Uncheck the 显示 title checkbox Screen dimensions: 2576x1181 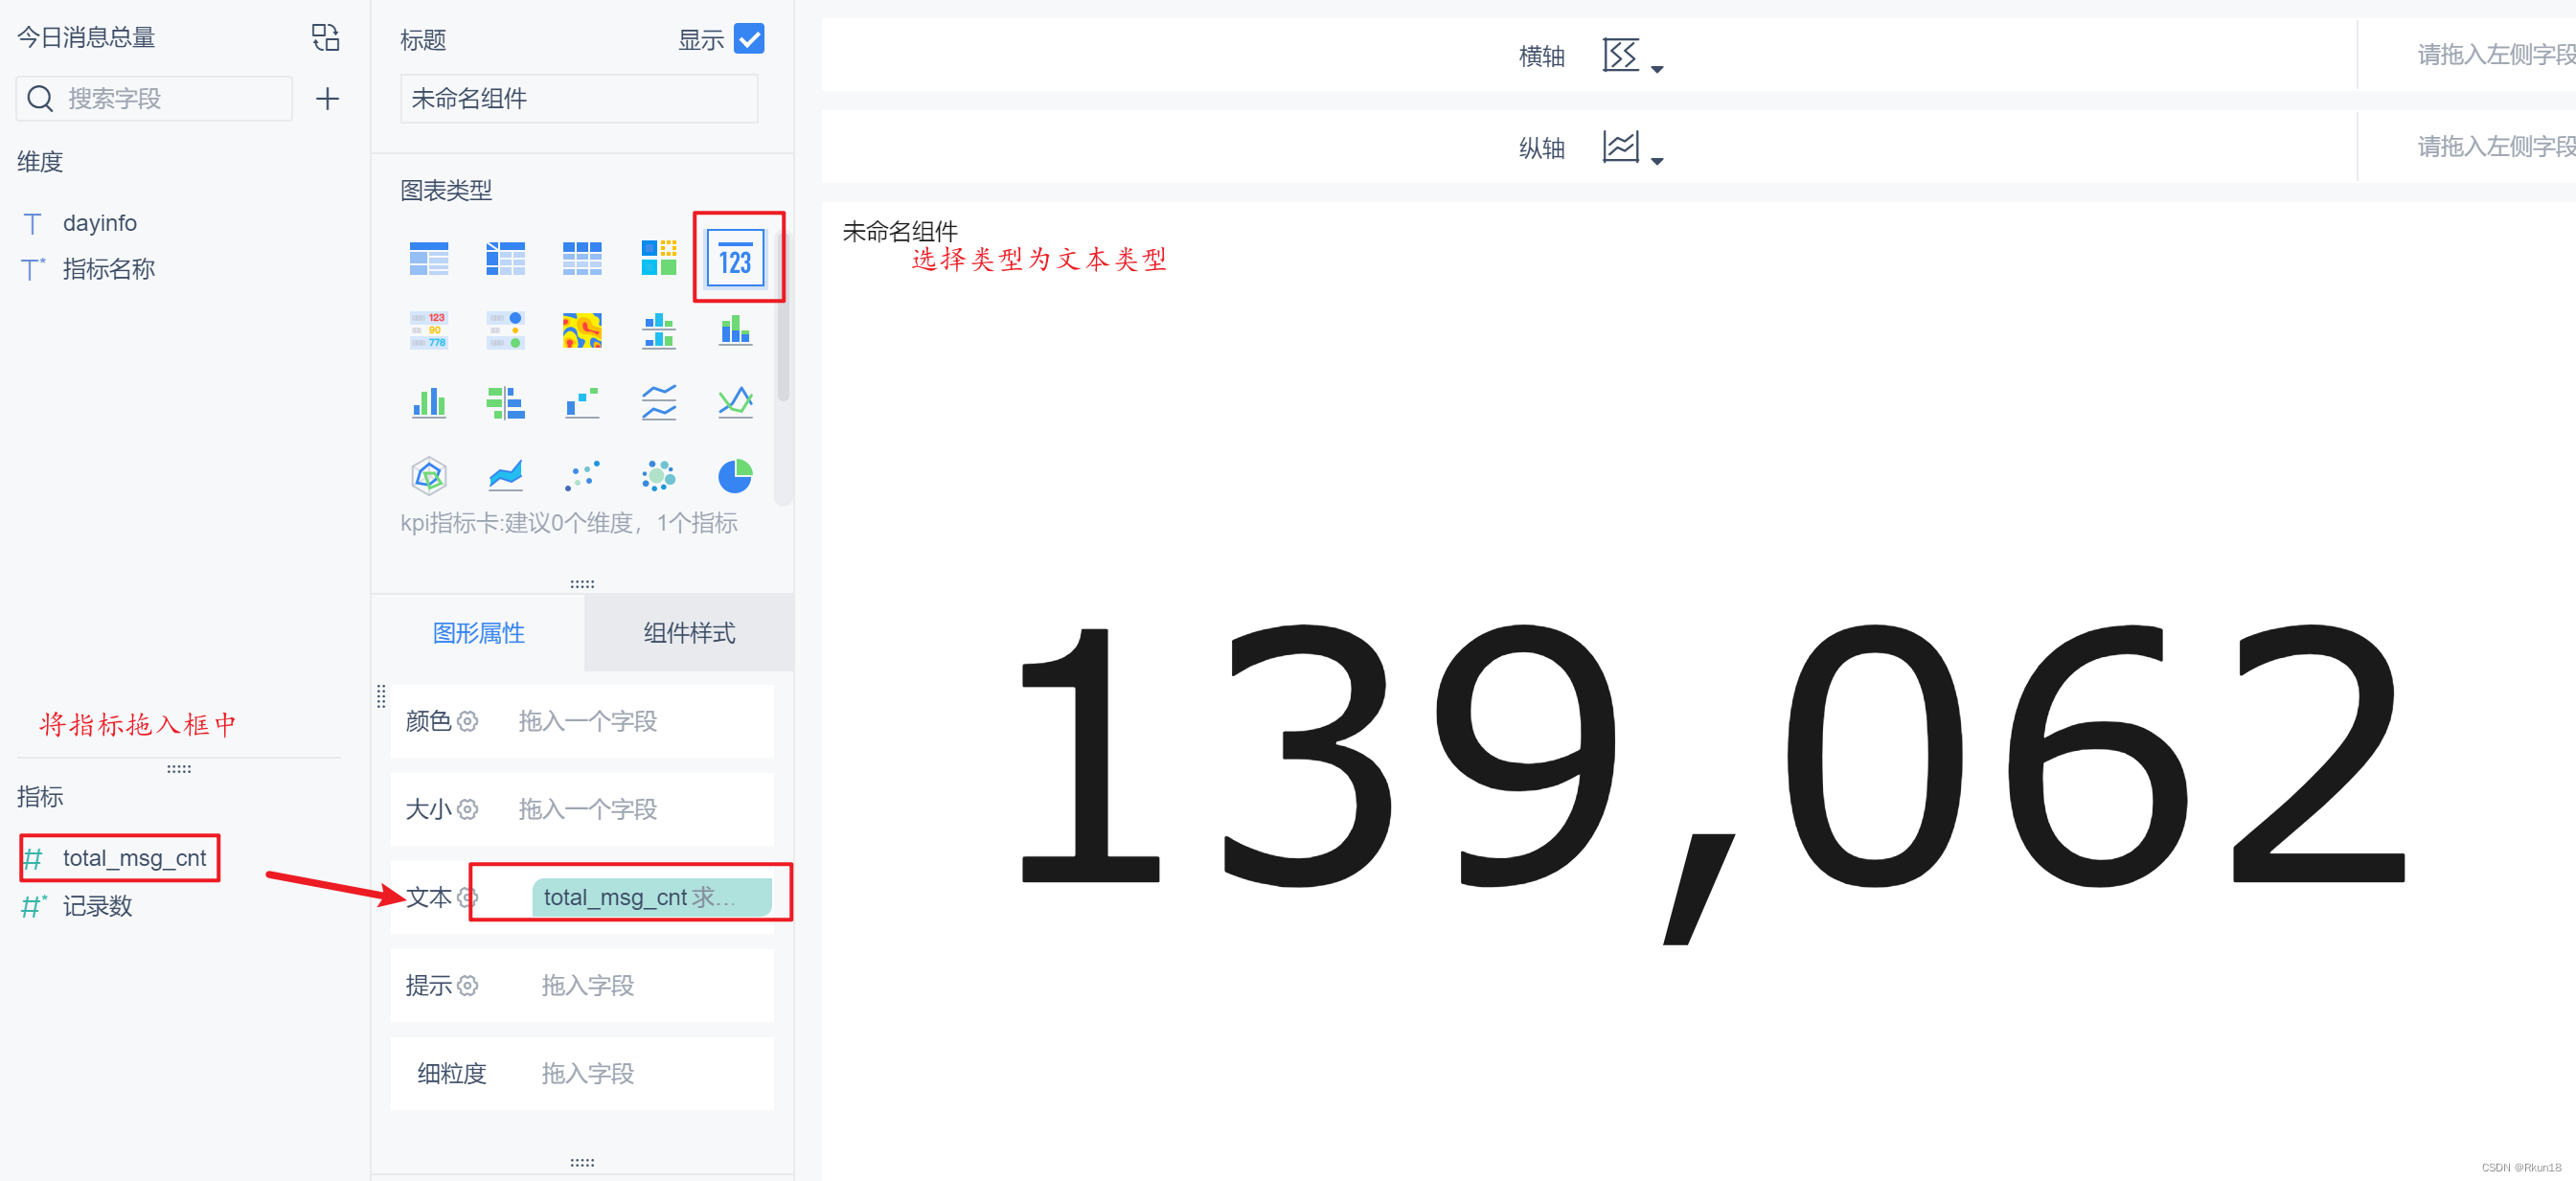pyautogui.click(x=749, y=38)
